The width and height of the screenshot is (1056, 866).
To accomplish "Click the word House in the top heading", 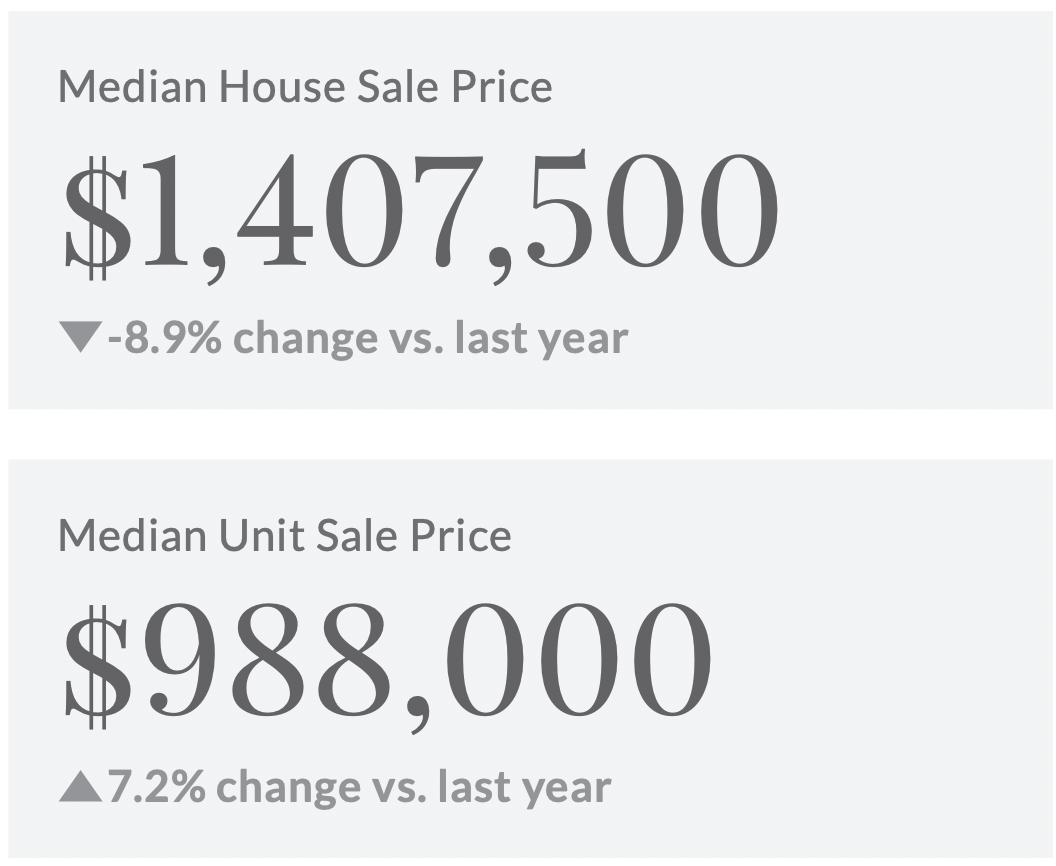I will (x=283, y=87).
